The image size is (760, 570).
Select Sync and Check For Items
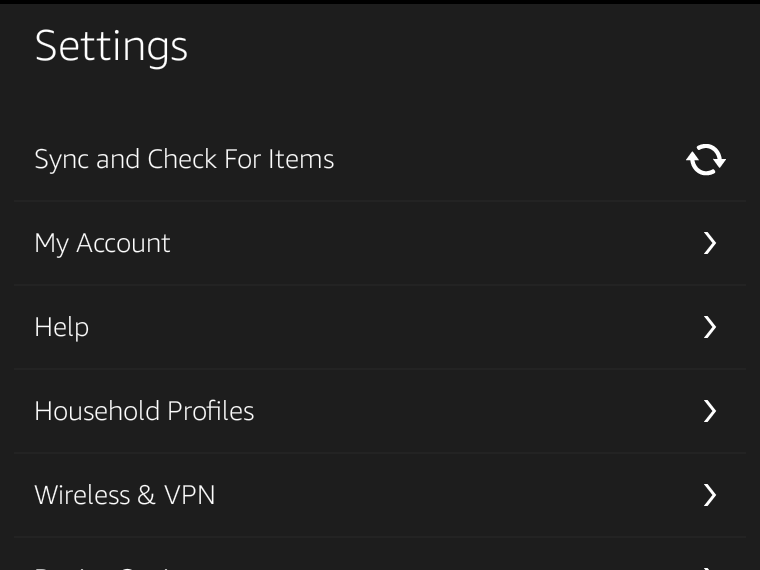184,159
